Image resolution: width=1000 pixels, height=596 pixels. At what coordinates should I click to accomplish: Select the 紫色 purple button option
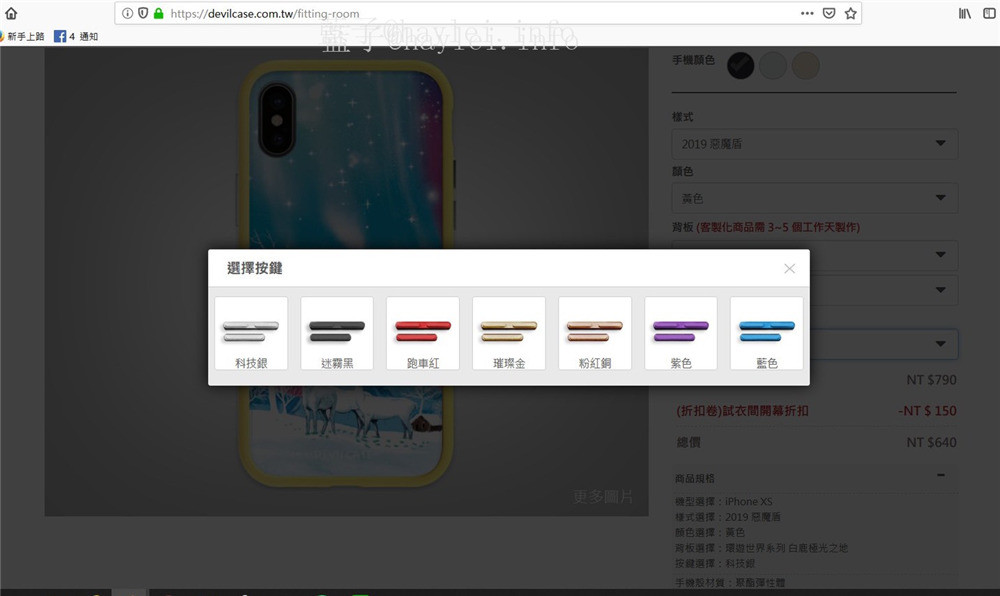(681, 333)
